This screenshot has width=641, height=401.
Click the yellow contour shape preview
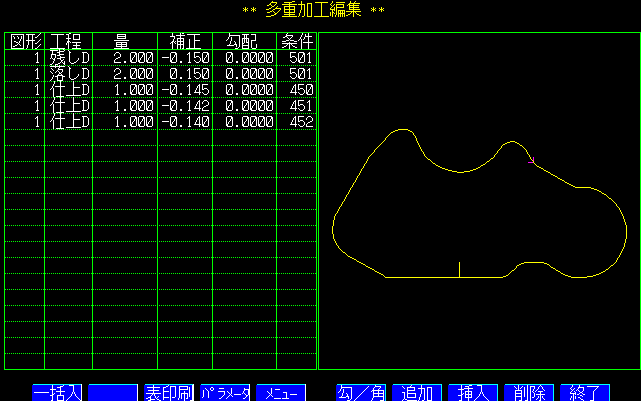click(x=479, y=204)
